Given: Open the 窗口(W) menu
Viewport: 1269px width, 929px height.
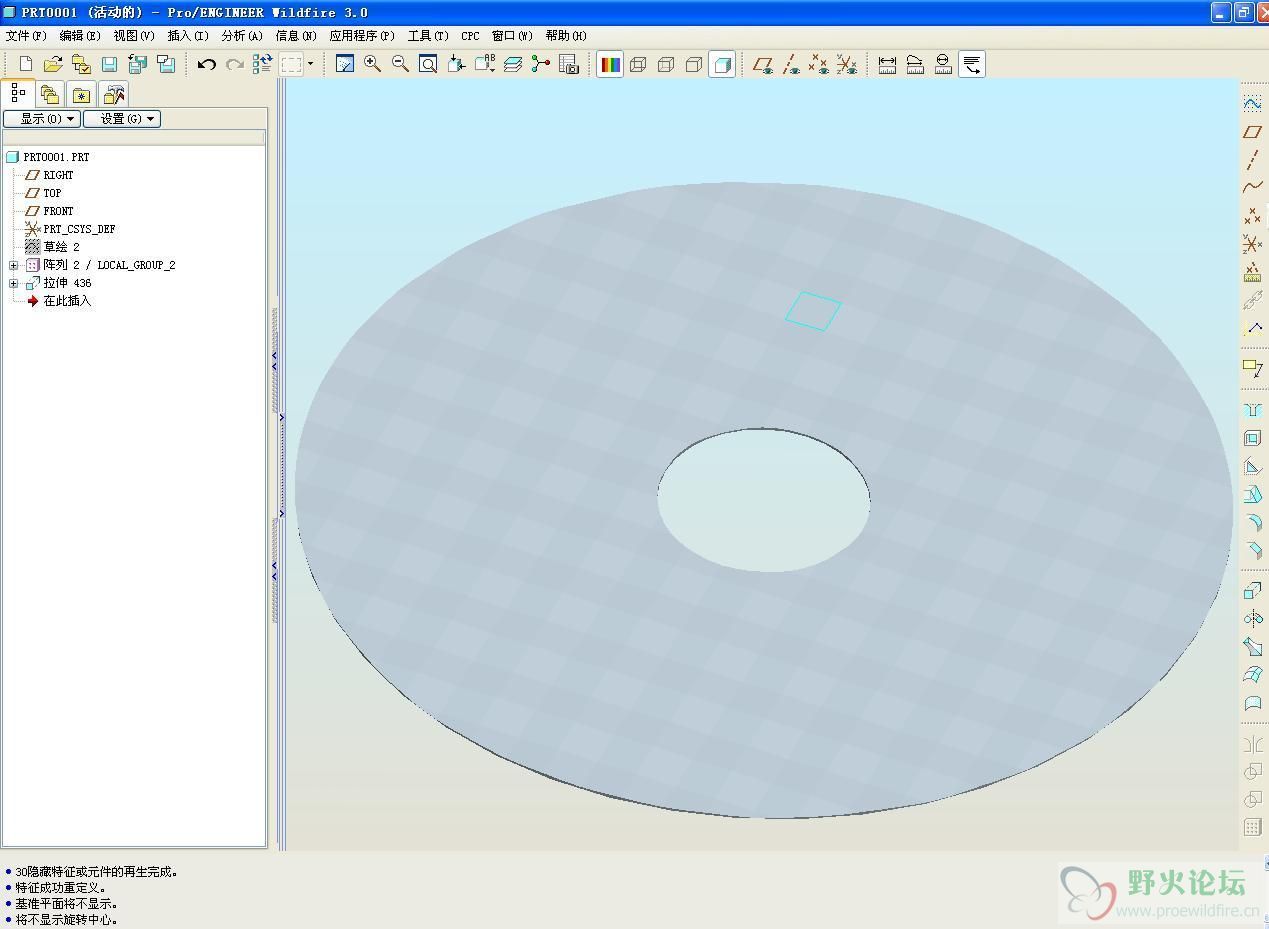Looking at the screenshot, I should pos(512,35).
